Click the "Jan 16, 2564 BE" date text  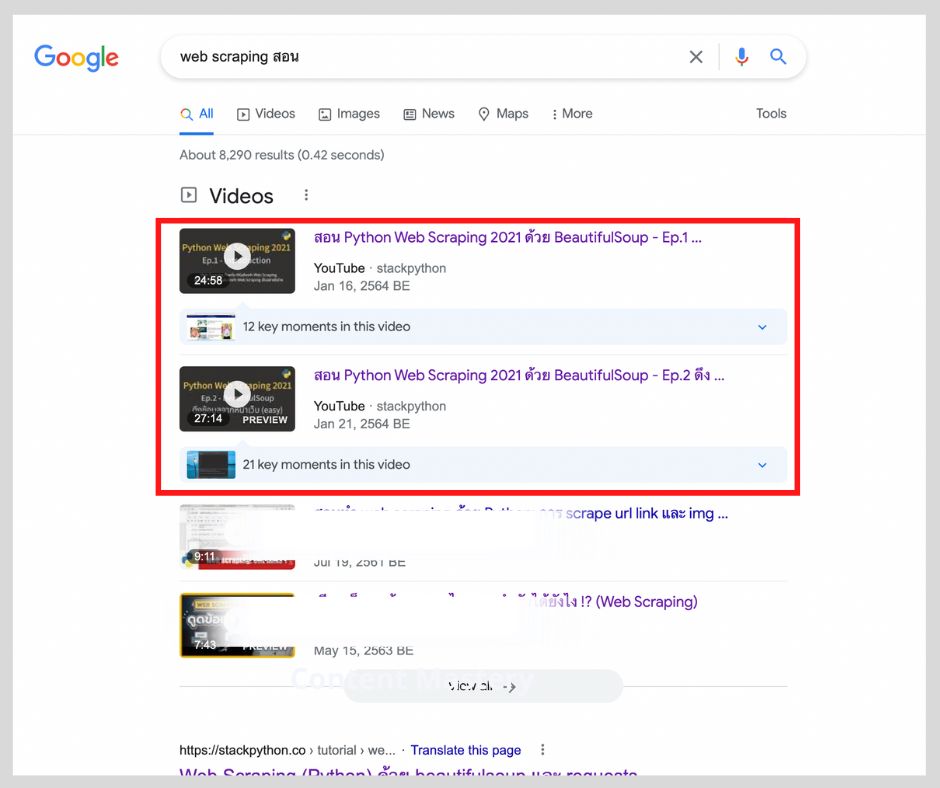[362, 286]
